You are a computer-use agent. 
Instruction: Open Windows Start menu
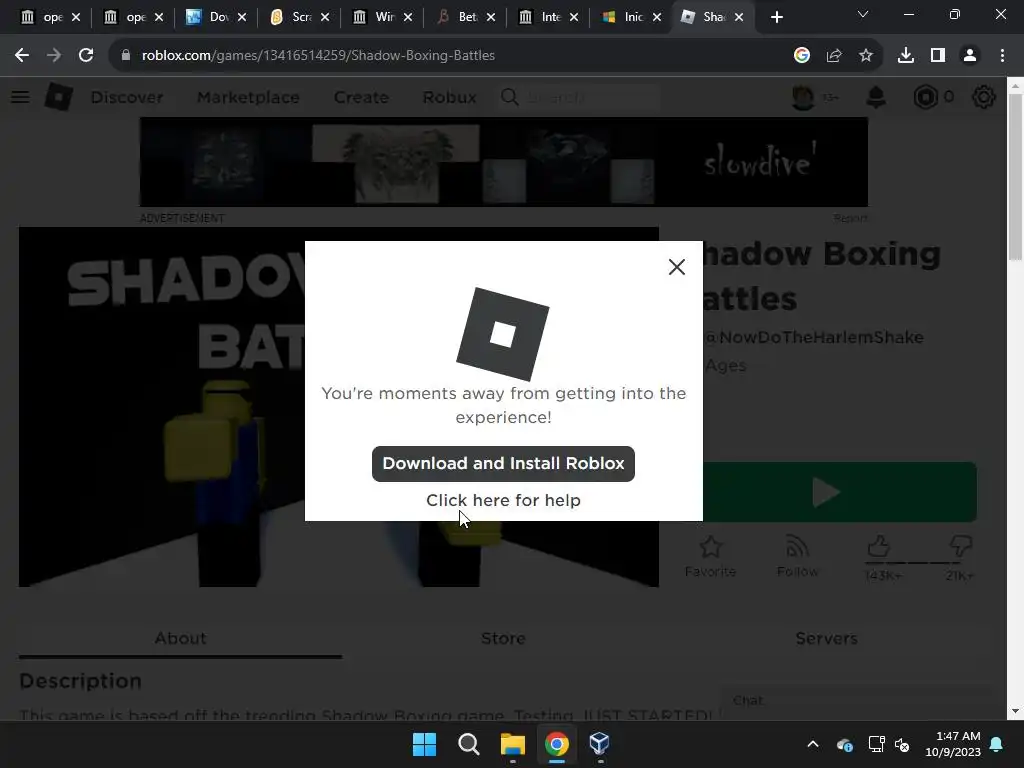[x=424, y=744]
